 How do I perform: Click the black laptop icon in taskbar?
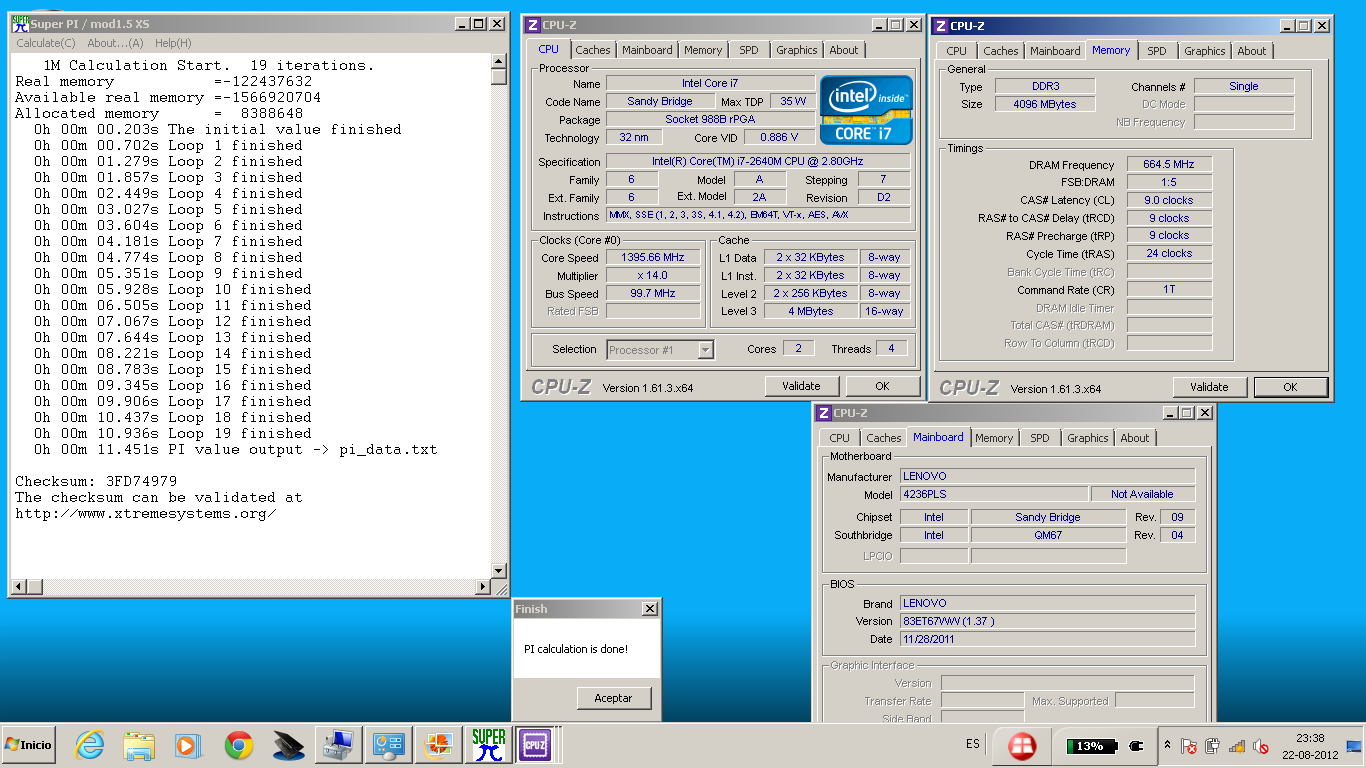[x=288, y=745]
